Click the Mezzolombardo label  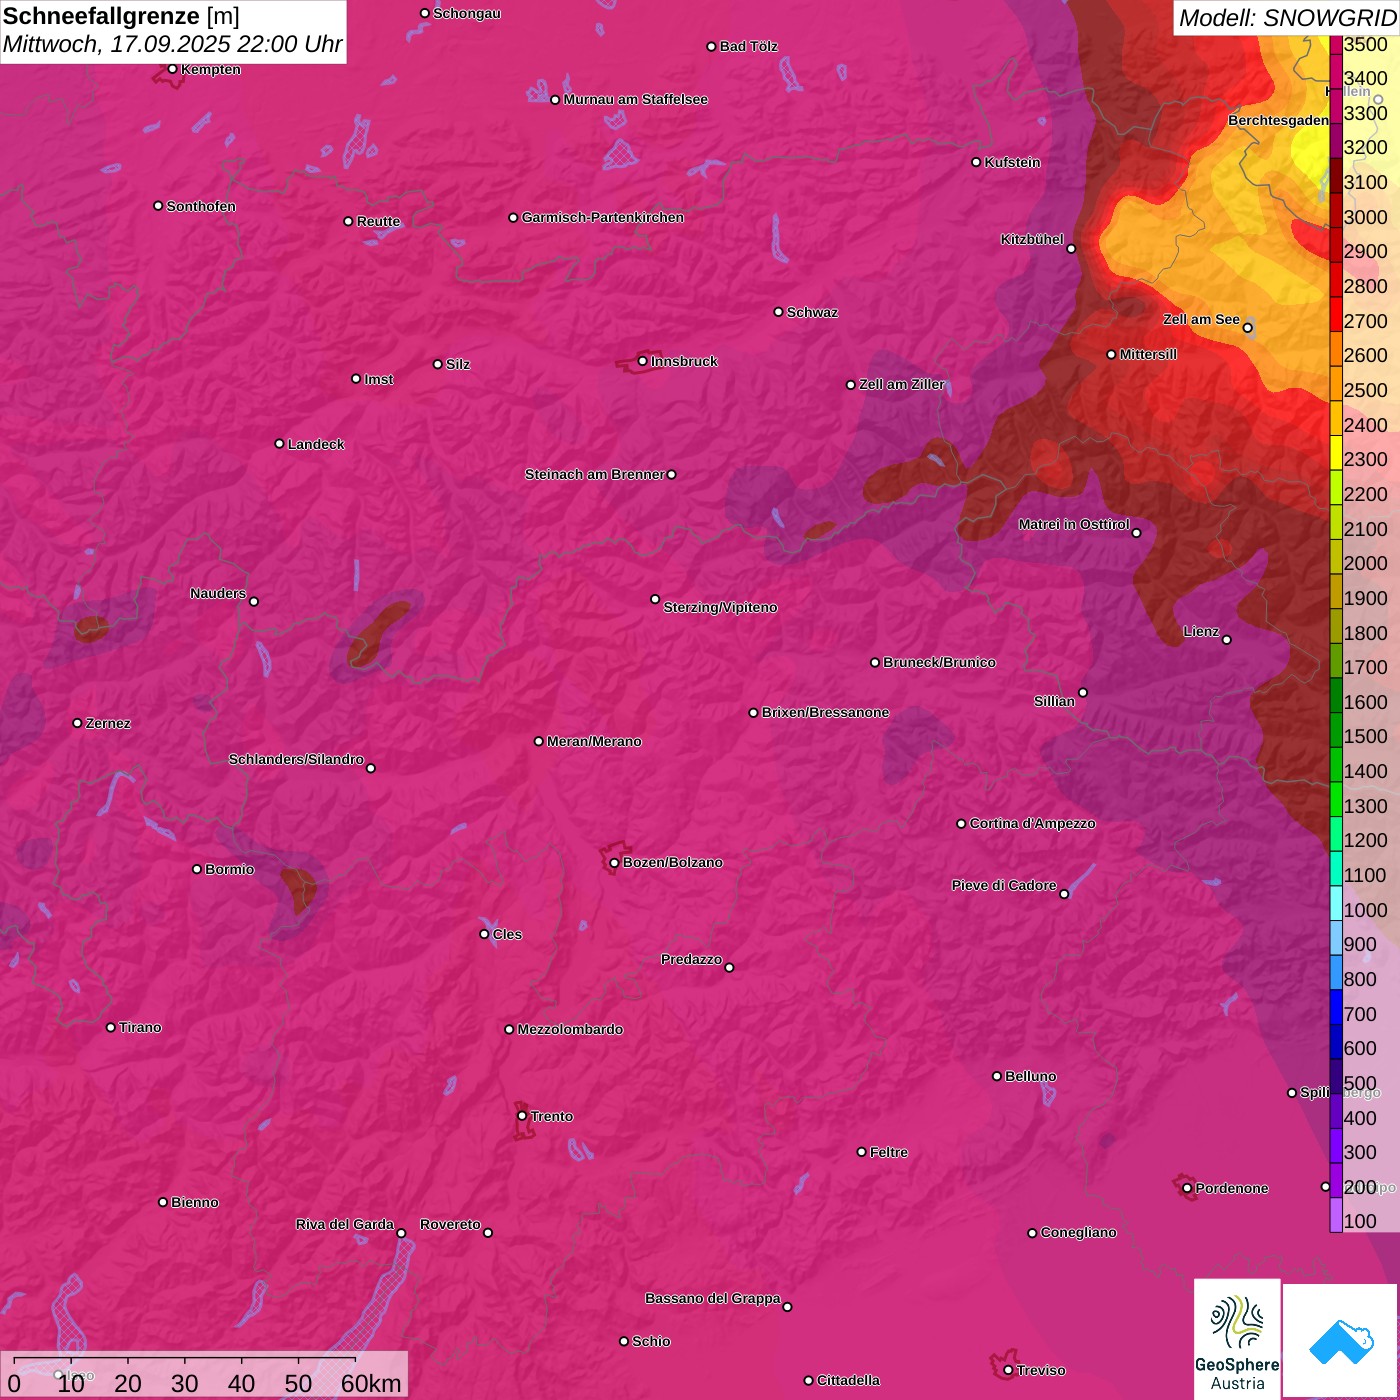[570, 1029]
